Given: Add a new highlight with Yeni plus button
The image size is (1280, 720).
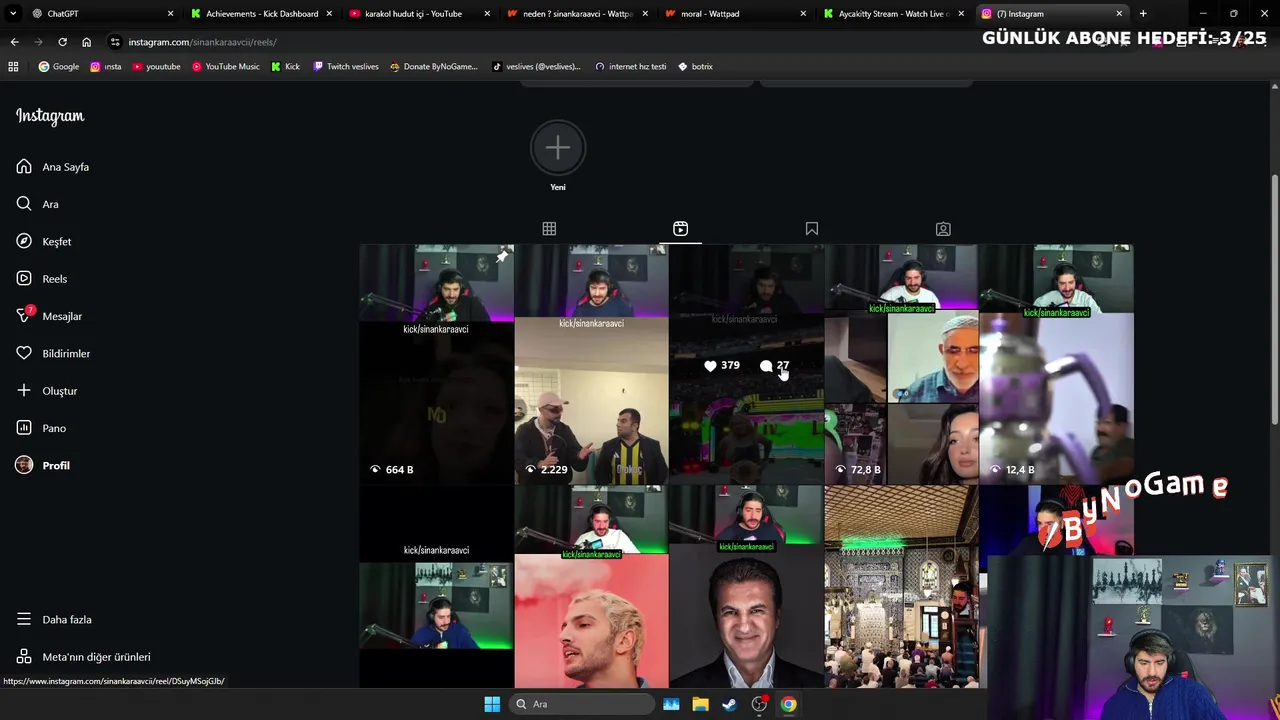Looking at the screenshot, I should click(x=558, y=148).
